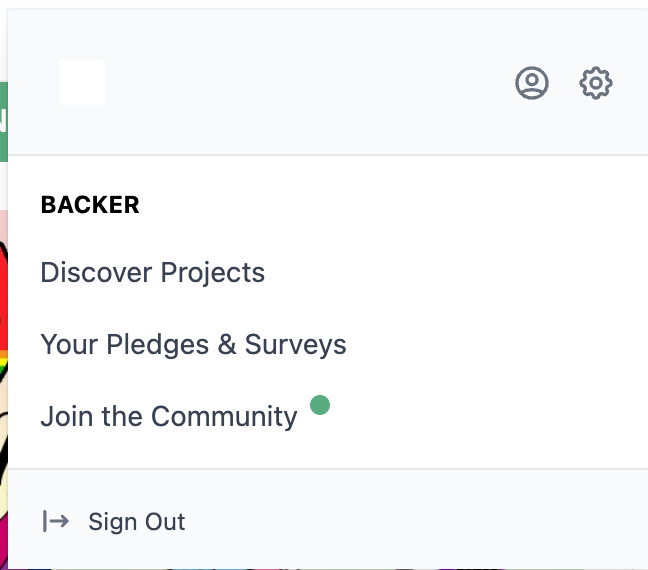The width and height of the screenshot is (648, 570).
Task: Open account settings via gear icon
Action: [596, 83]
